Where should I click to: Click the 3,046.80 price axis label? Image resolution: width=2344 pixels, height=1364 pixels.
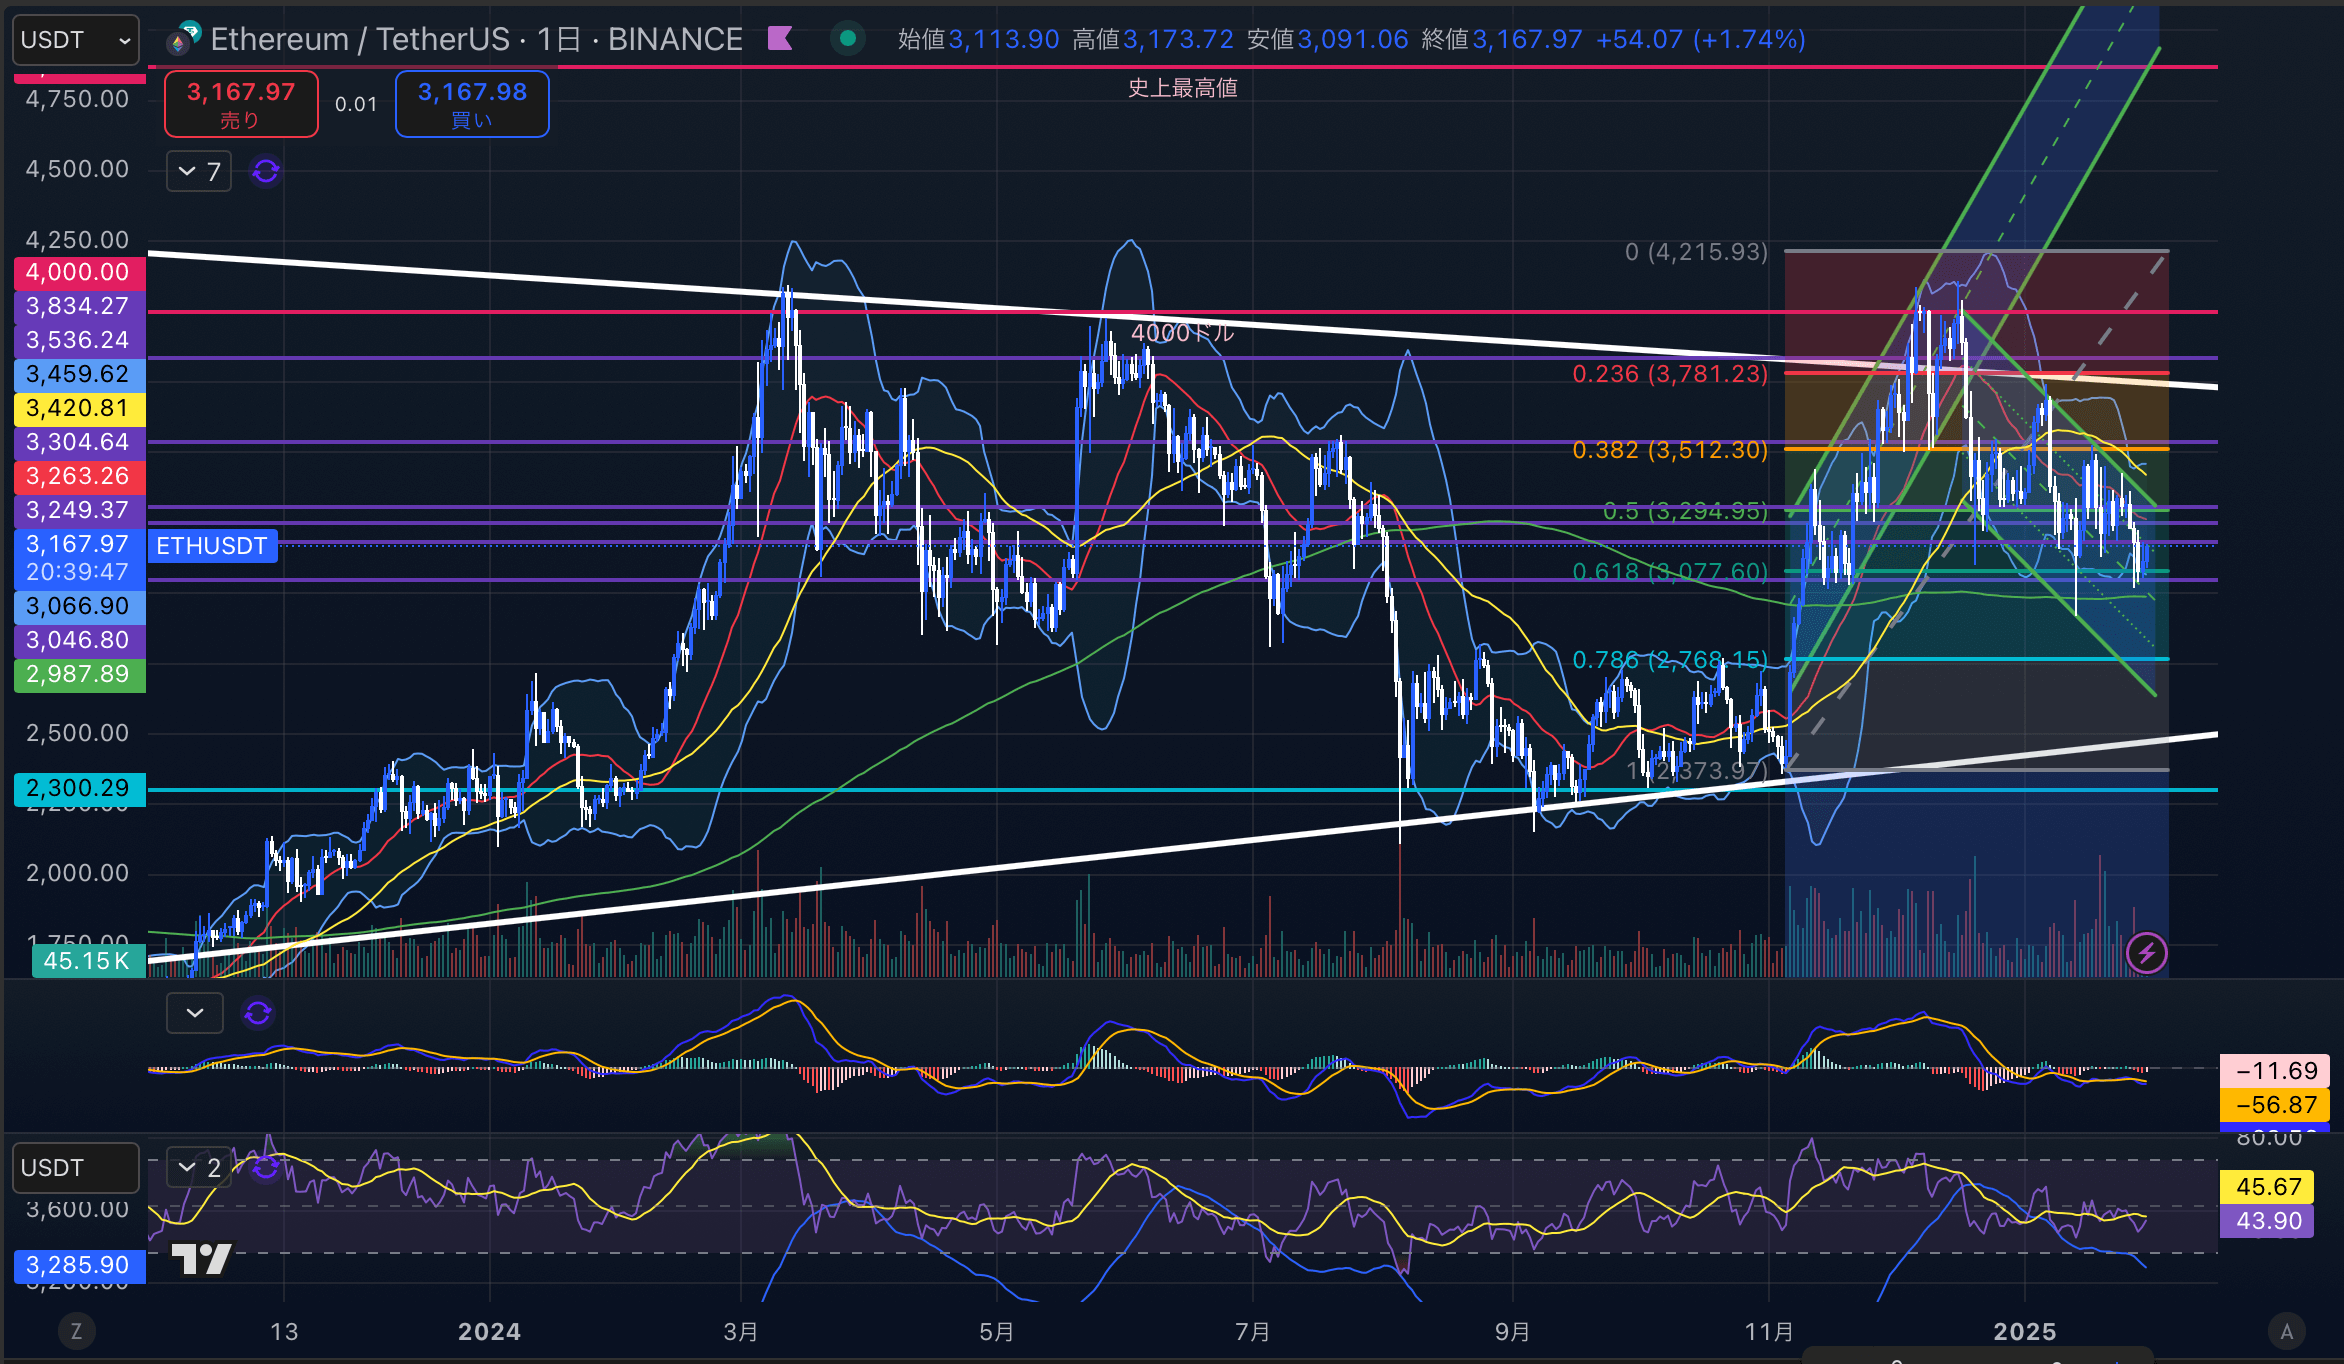[x=79, y=640]
